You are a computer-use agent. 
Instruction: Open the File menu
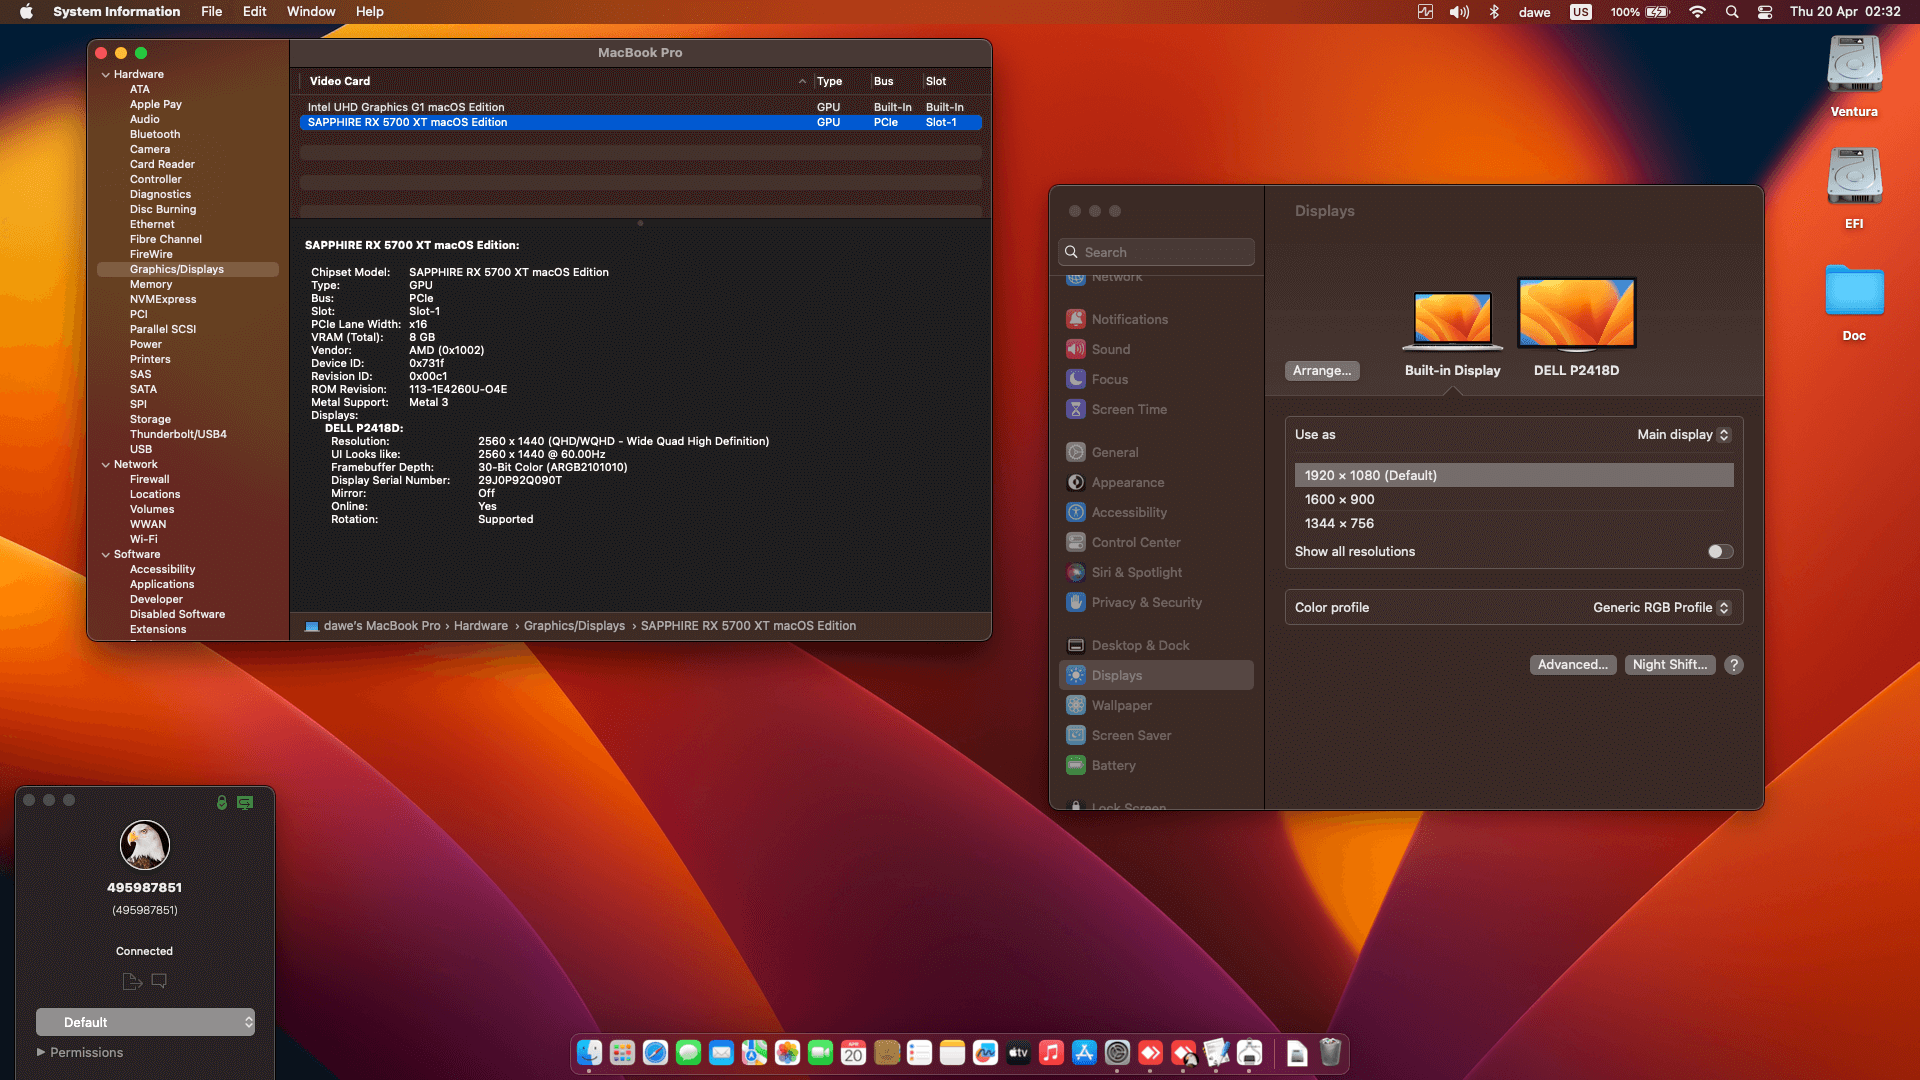point(211,12)
